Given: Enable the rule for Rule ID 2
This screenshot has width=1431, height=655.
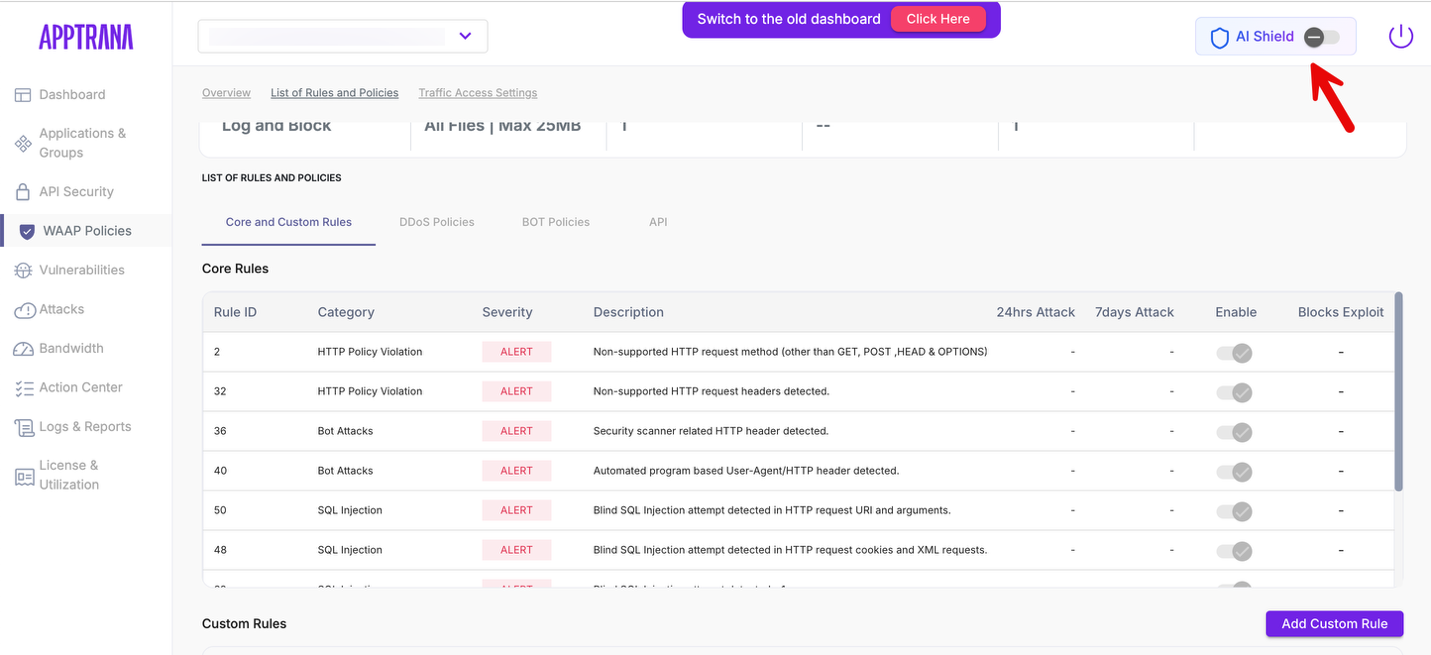Looking at the screenshot, I should pyautogui.click(x=1234, y=353).
